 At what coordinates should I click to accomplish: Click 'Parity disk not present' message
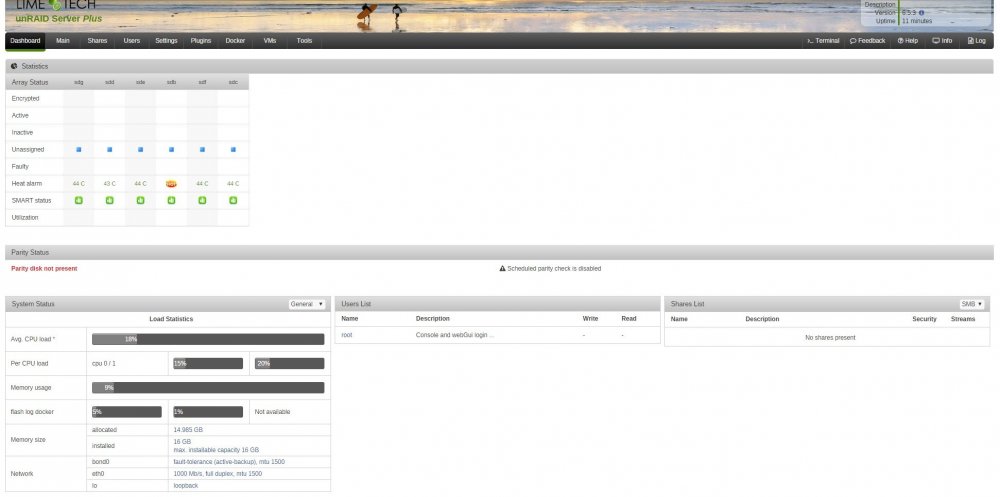(44, 269)
